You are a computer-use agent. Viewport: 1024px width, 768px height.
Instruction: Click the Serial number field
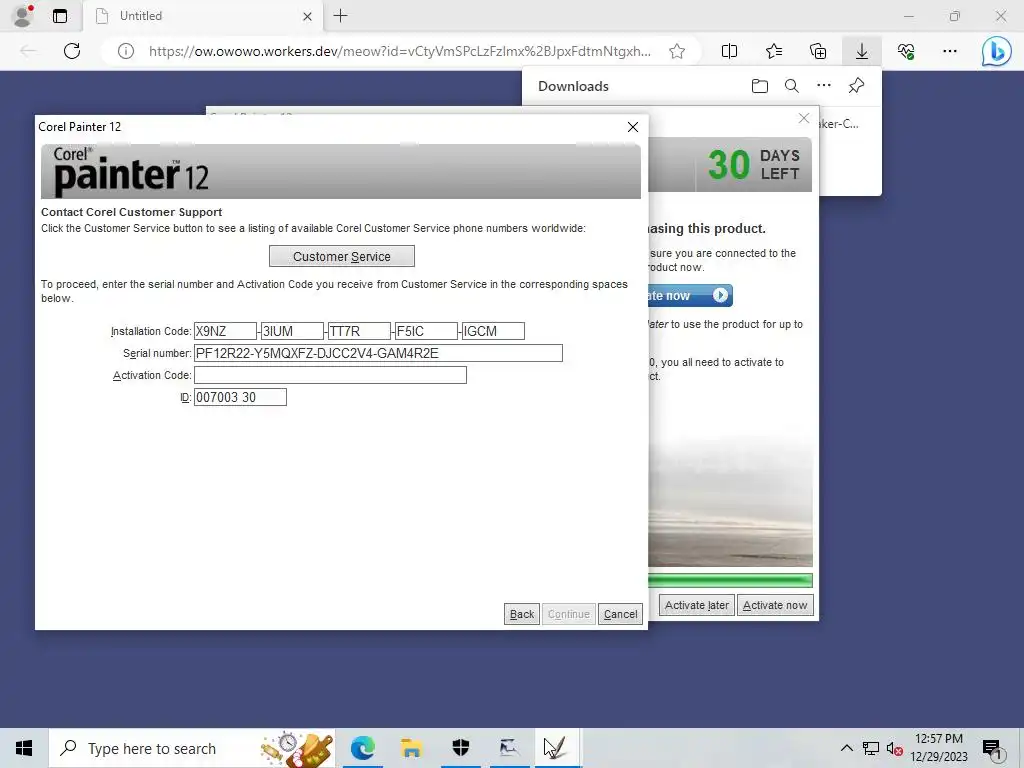pos(378,353)
